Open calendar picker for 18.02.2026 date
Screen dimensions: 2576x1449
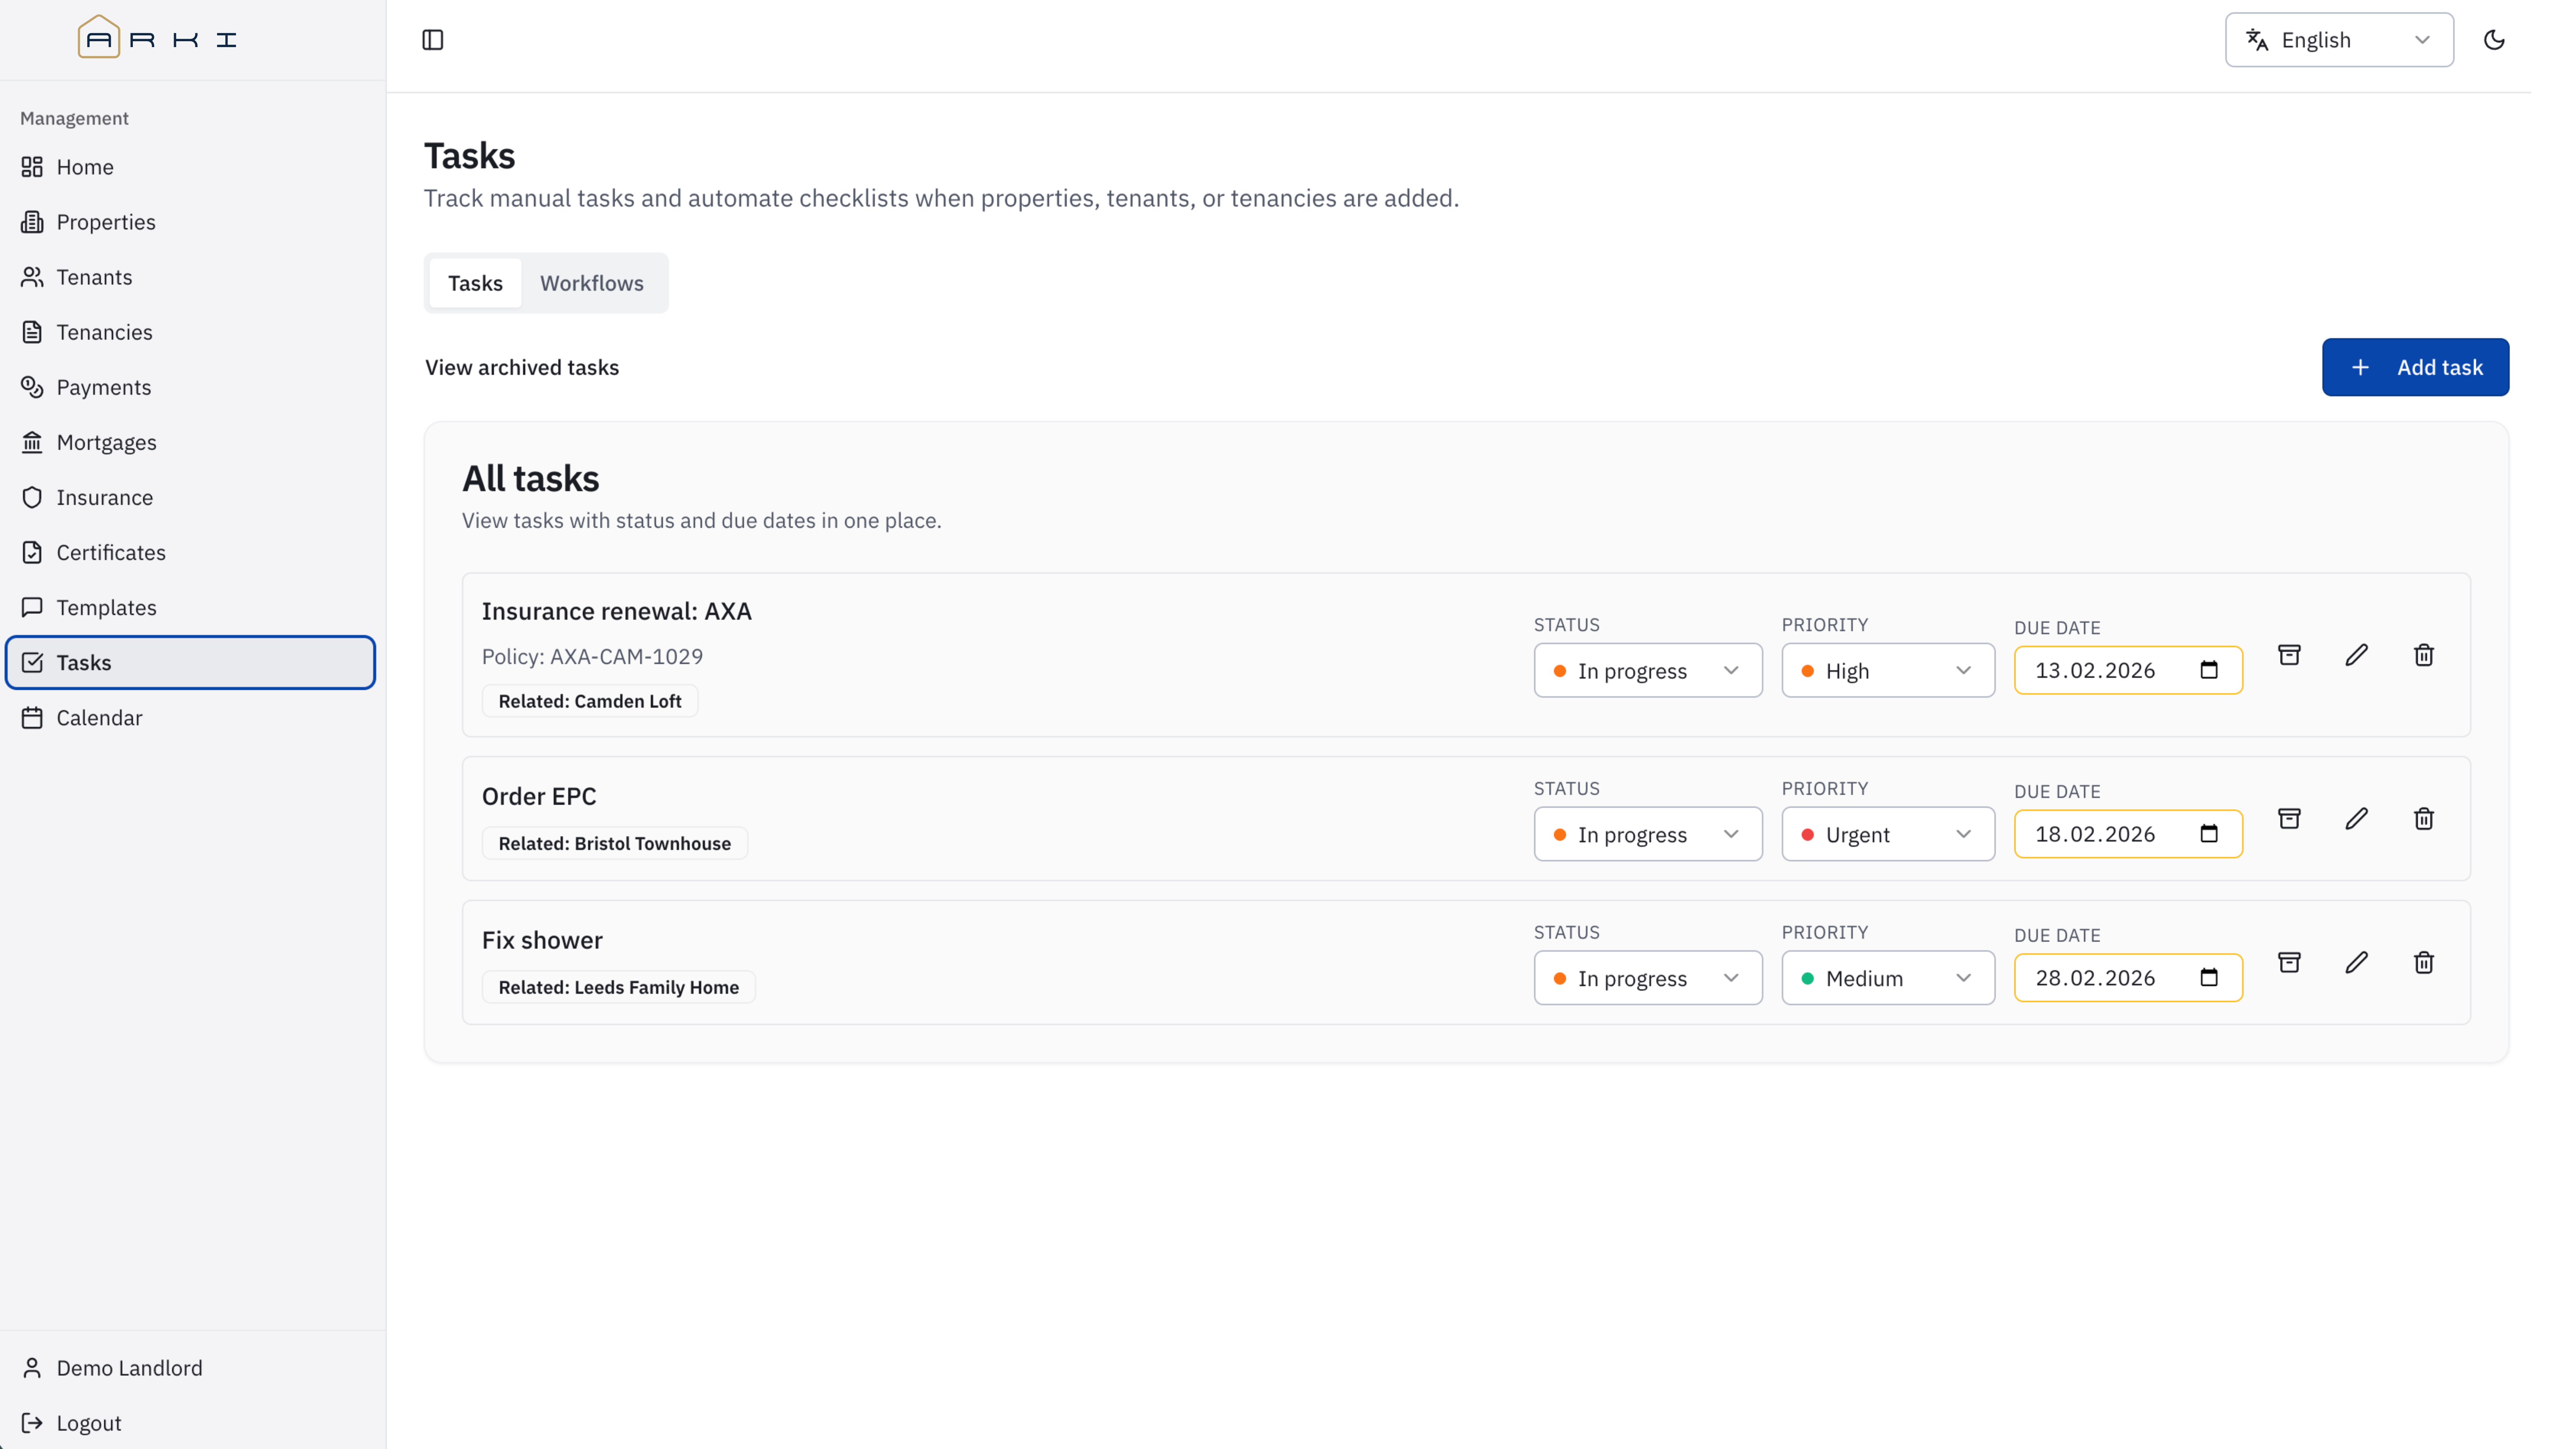click(2209, 834)
